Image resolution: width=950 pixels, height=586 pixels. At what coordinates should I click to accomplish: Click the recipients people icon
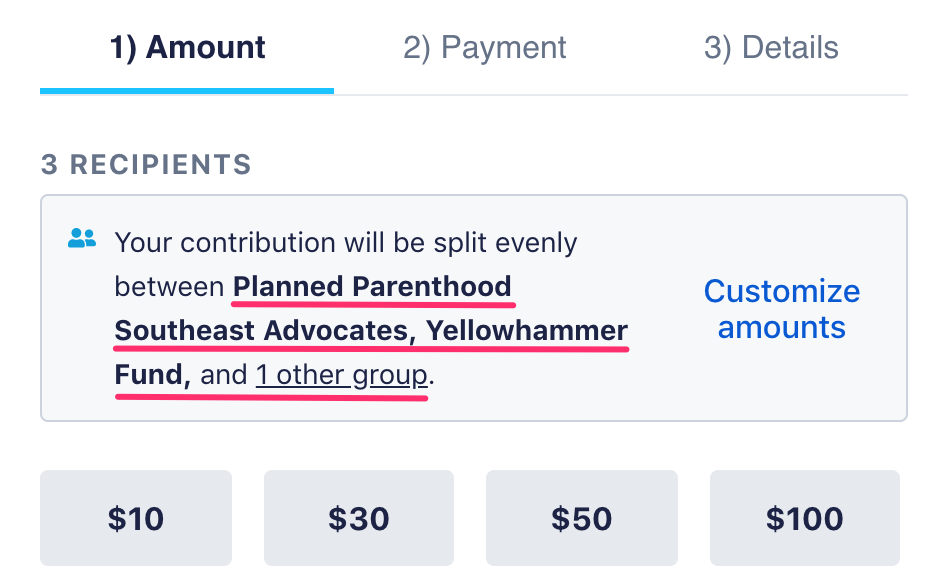coord(82,238)
